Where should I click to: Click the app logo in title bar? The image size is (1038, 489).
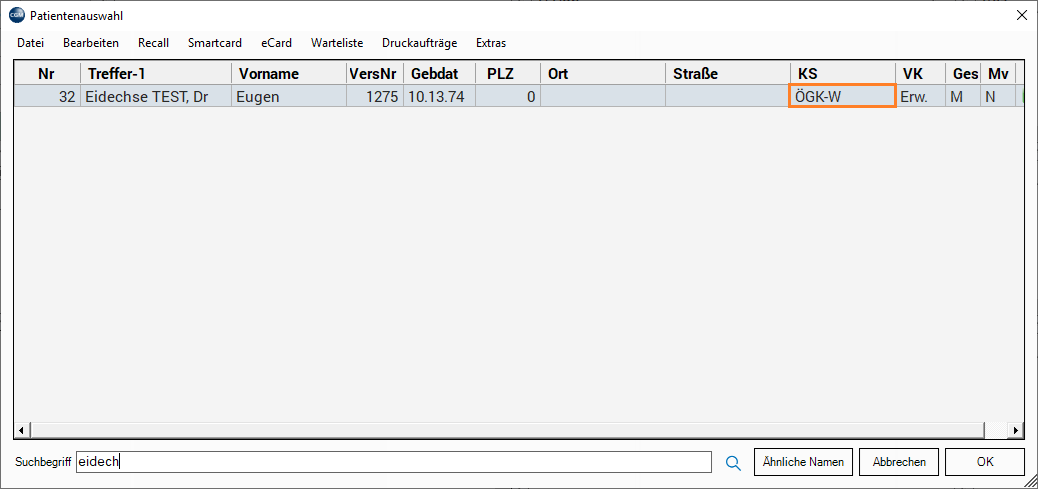16,15
